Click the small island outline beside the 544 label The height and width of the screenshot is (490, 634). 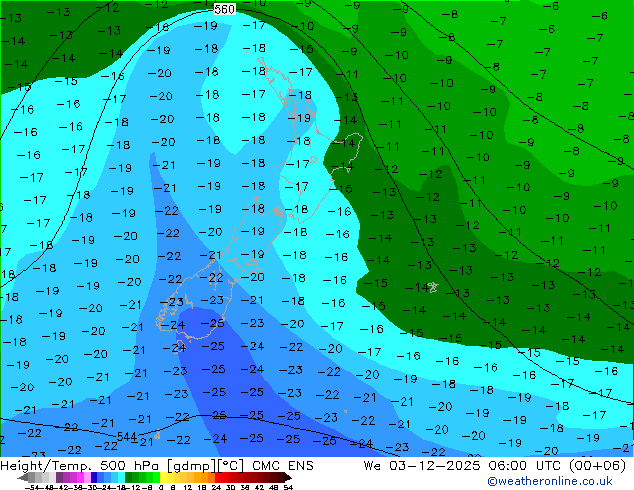pyautogui.click(x=157, y=435)
